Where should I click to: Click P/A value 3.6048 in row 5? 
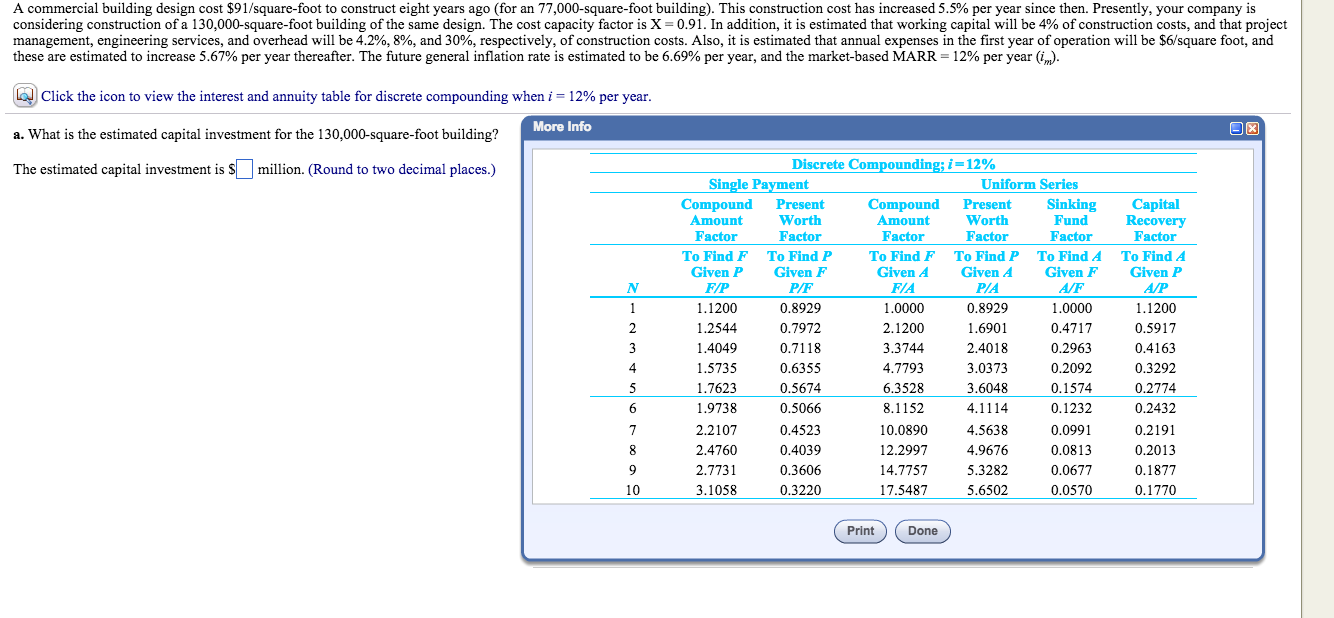click(x=987, y=388)
